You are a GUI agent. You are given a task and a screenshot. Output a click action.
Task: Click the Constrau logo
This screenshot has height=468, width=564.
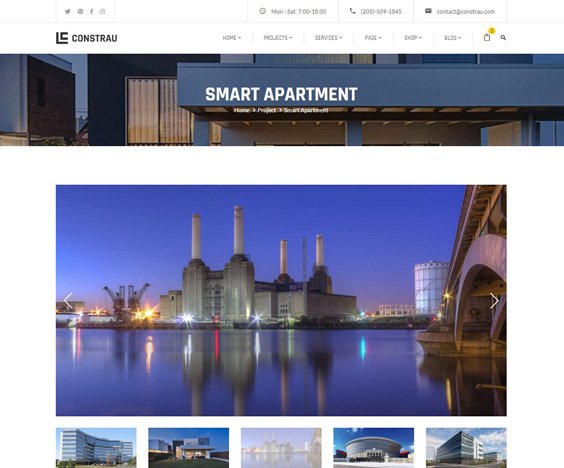pos(86,38)
